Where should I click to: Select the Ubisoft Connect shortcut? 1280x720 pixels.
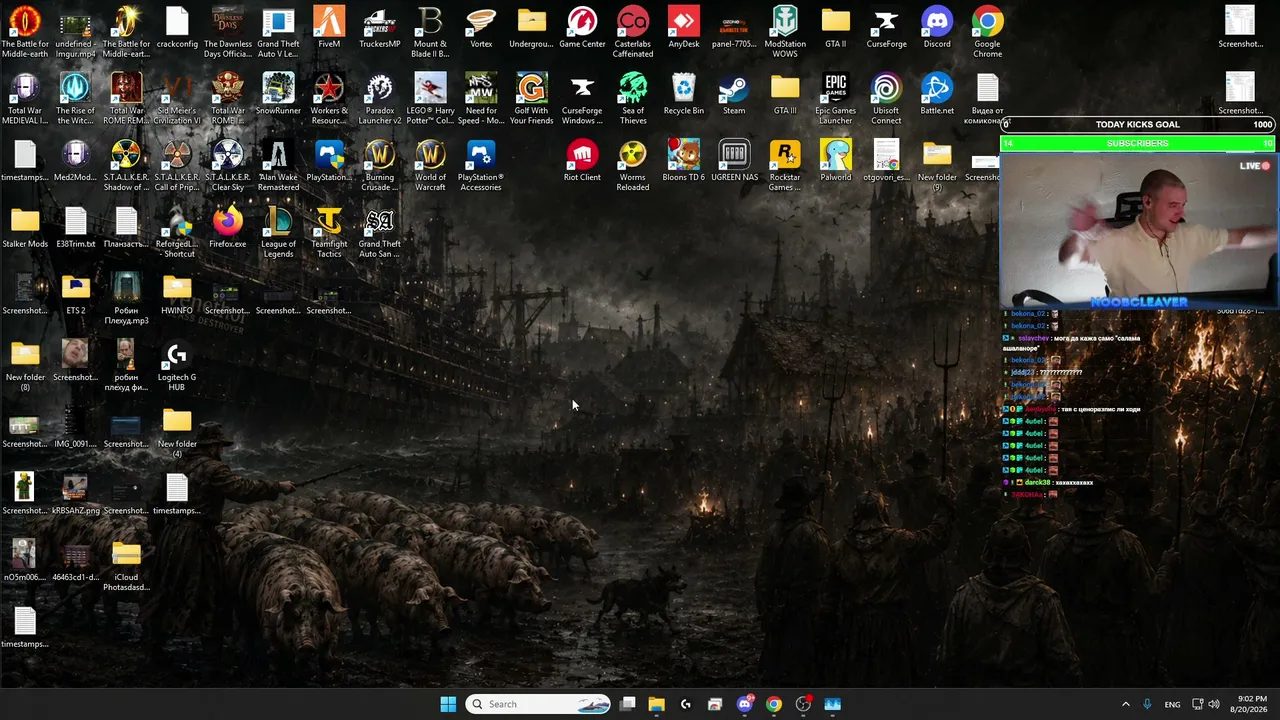click(886, 99)
